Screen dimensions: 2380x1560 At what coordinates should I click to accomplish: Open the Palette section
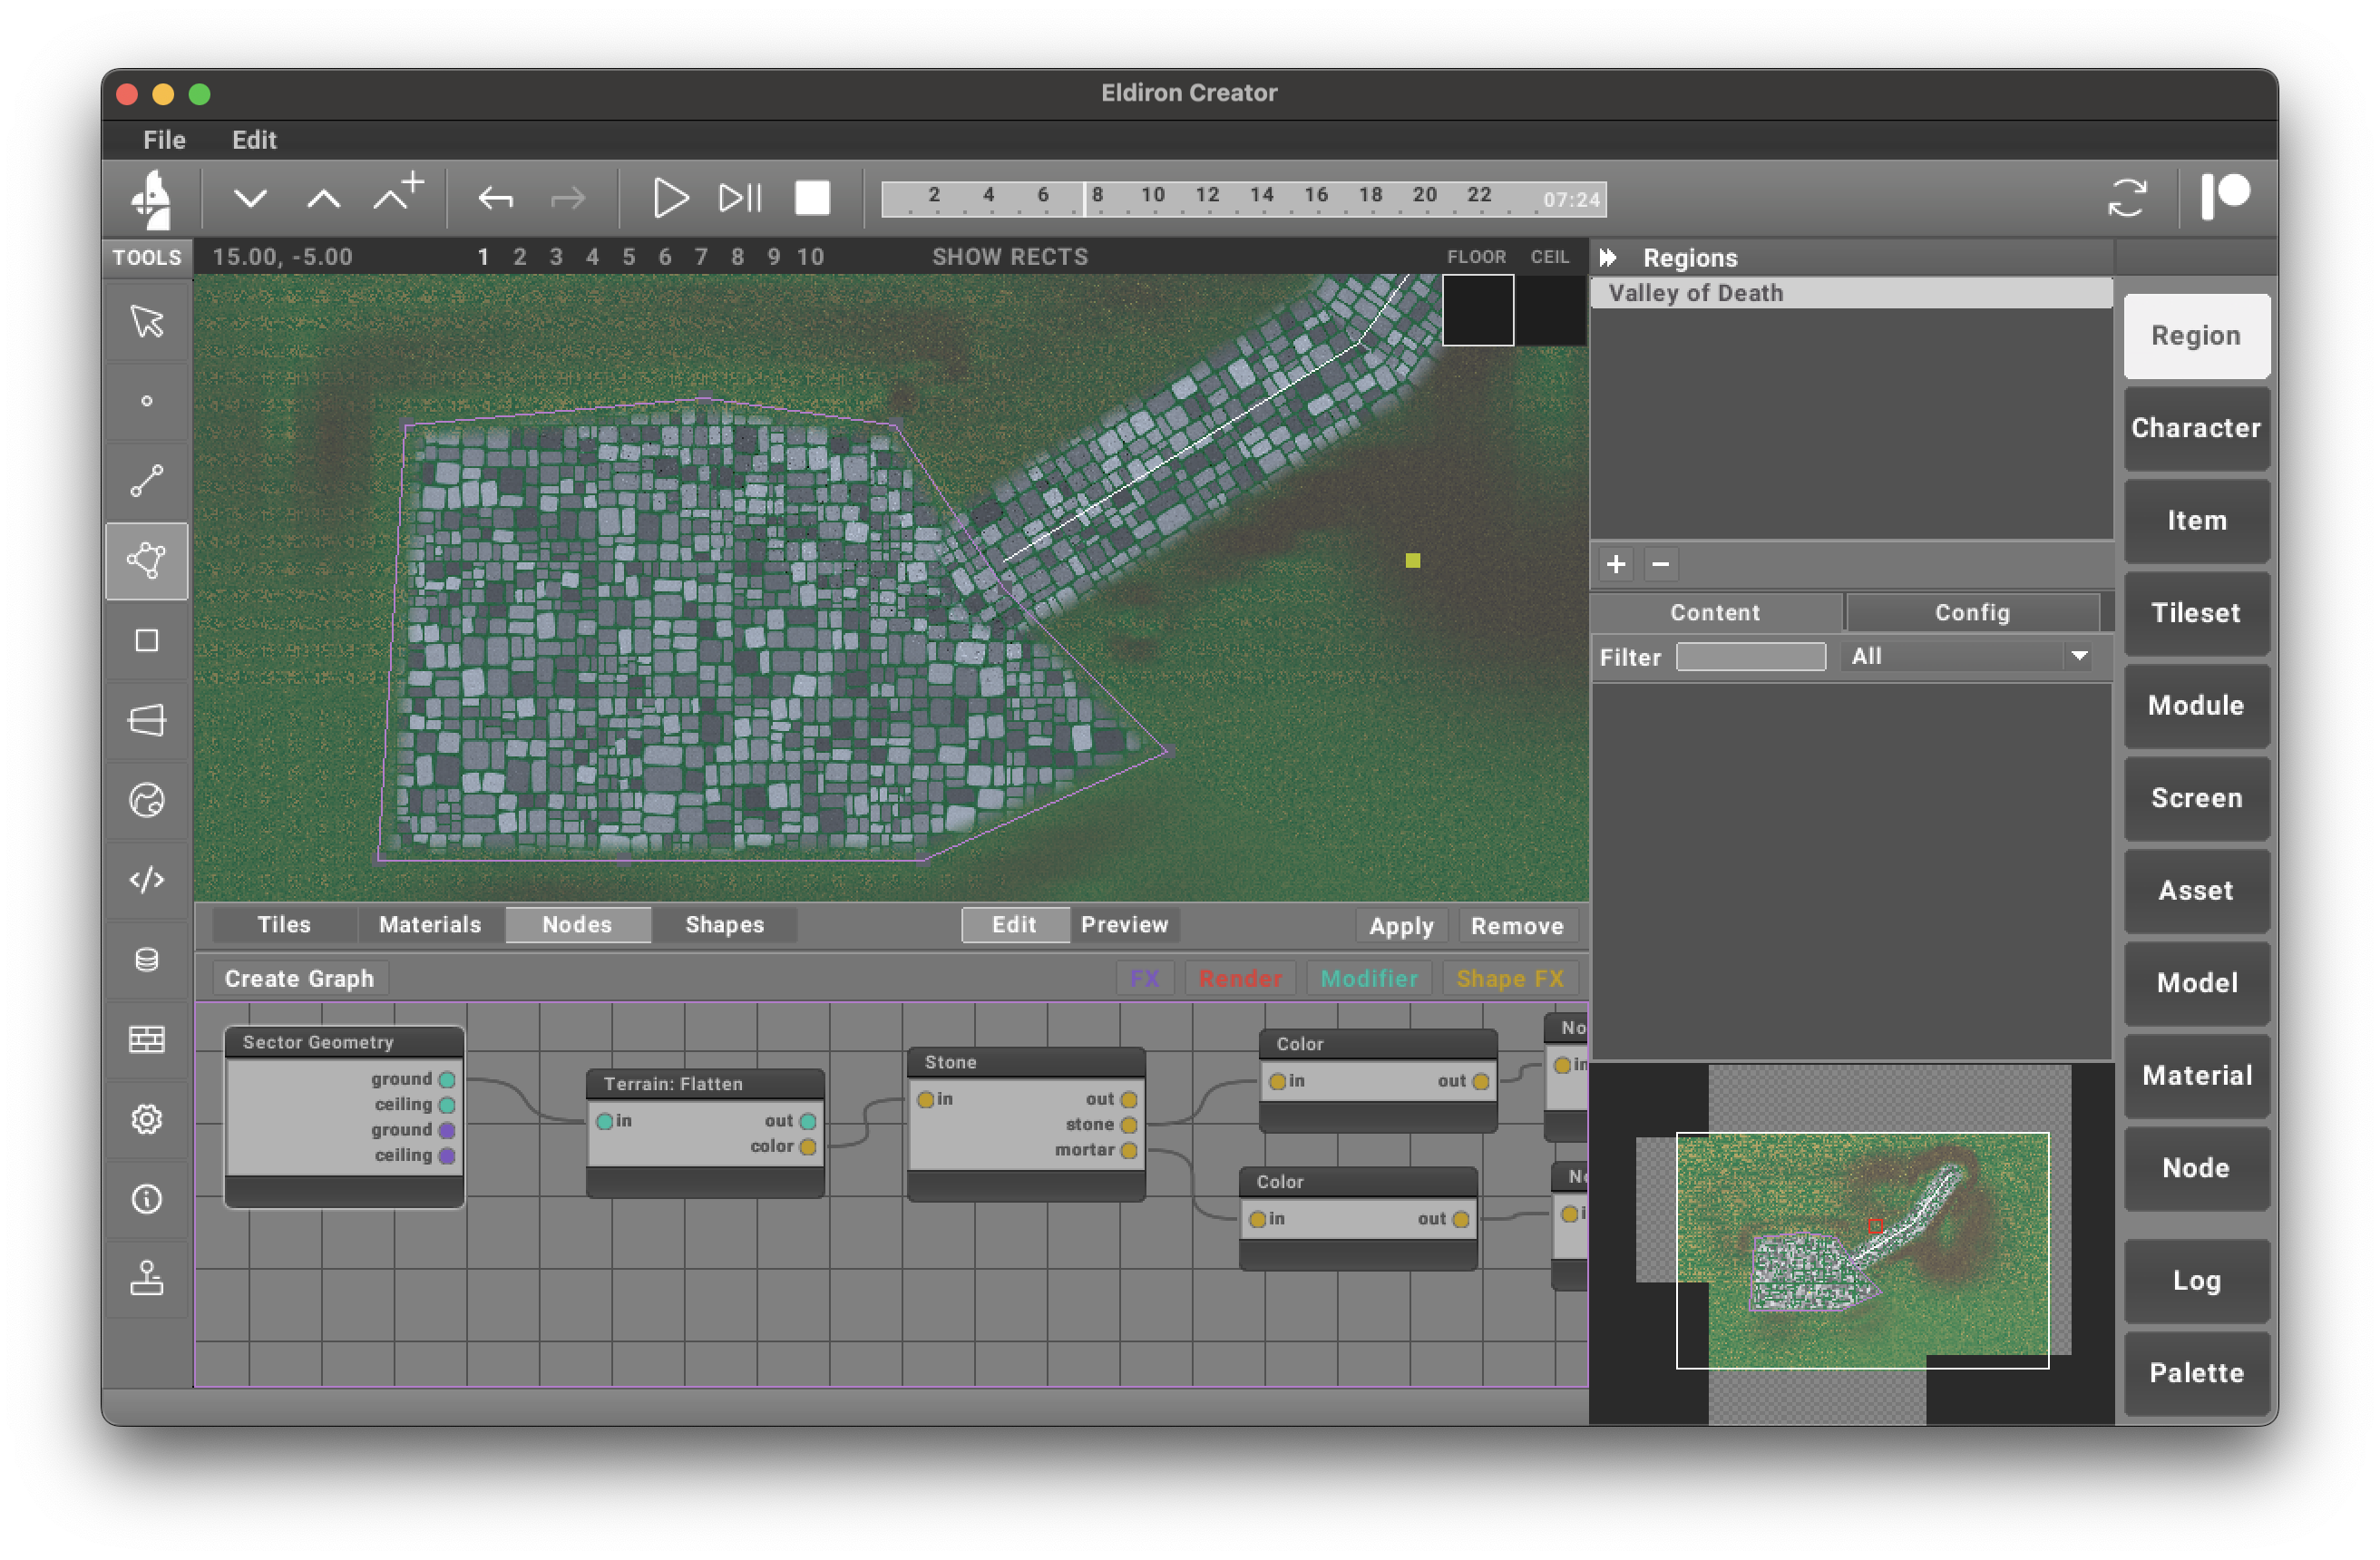pyautogui.click(x=2196, y=1373)
